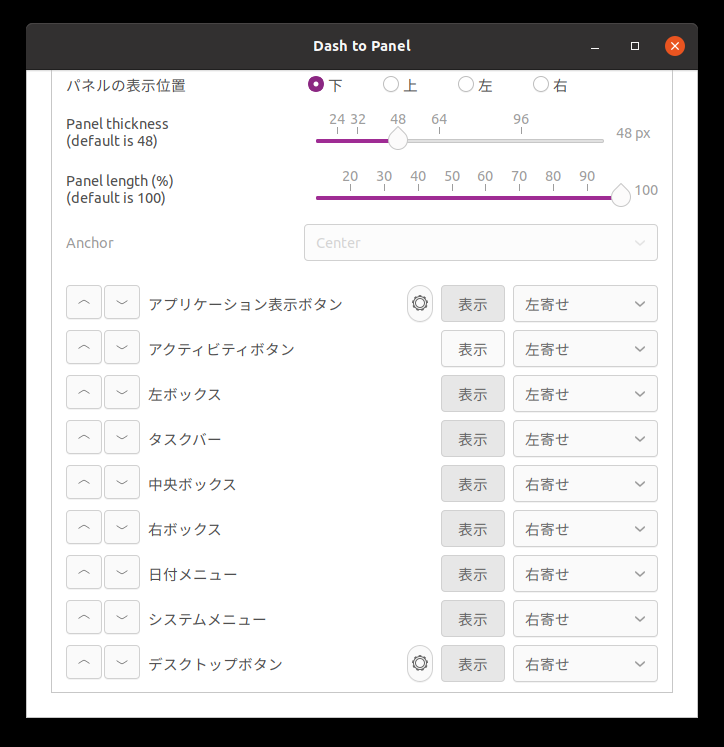The image size is (724, 747).
Task: Open settings gear for デスクトップボタン
Action: (x=420, y=664)
